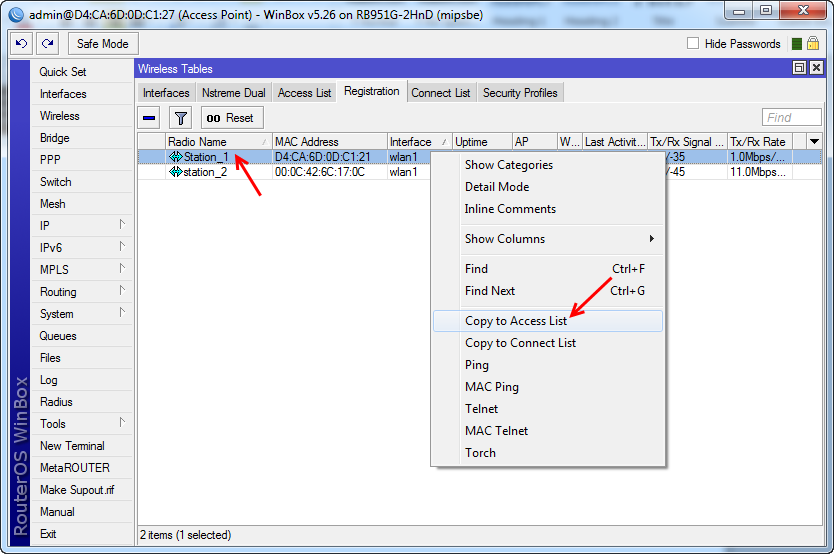Choose MAC Ping from the context menu

click(548, 387)
